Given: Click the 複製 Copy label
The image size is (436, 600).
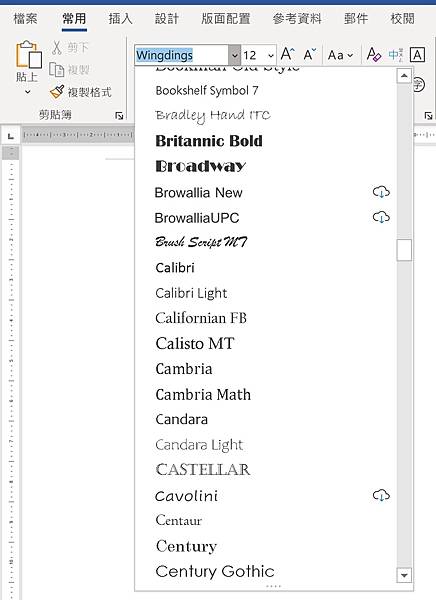Looking at the screenshot, I should click(x=78, y=70).
